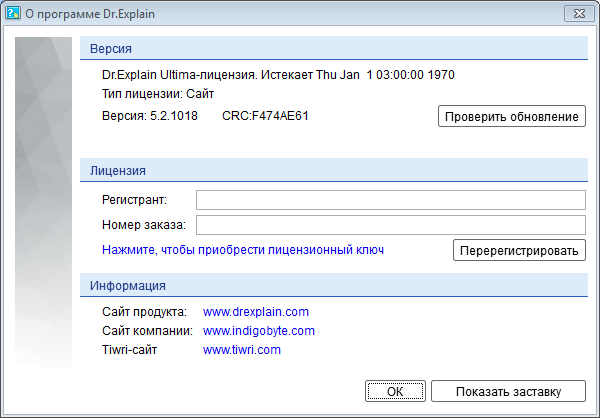This screenshot has height=418, width=600.
Task: Visit the www.indigobyte.com company link
Action: pos(259,331)
